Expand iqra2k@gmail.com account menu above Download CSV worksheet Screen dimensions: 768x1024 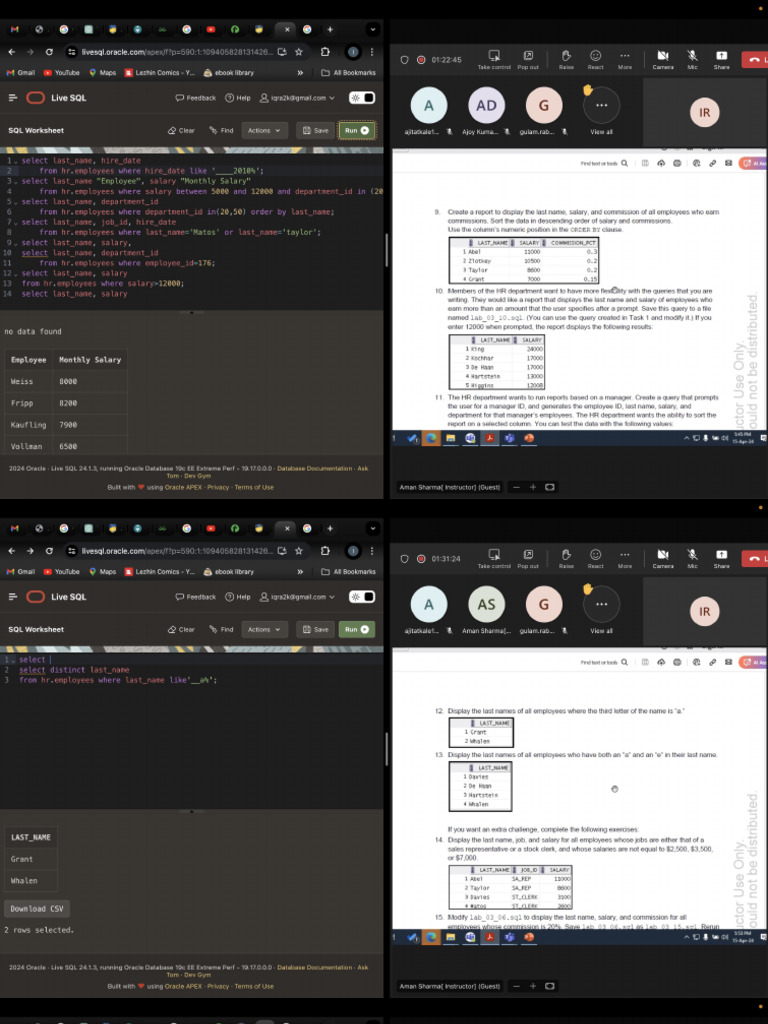pos(297,596)
